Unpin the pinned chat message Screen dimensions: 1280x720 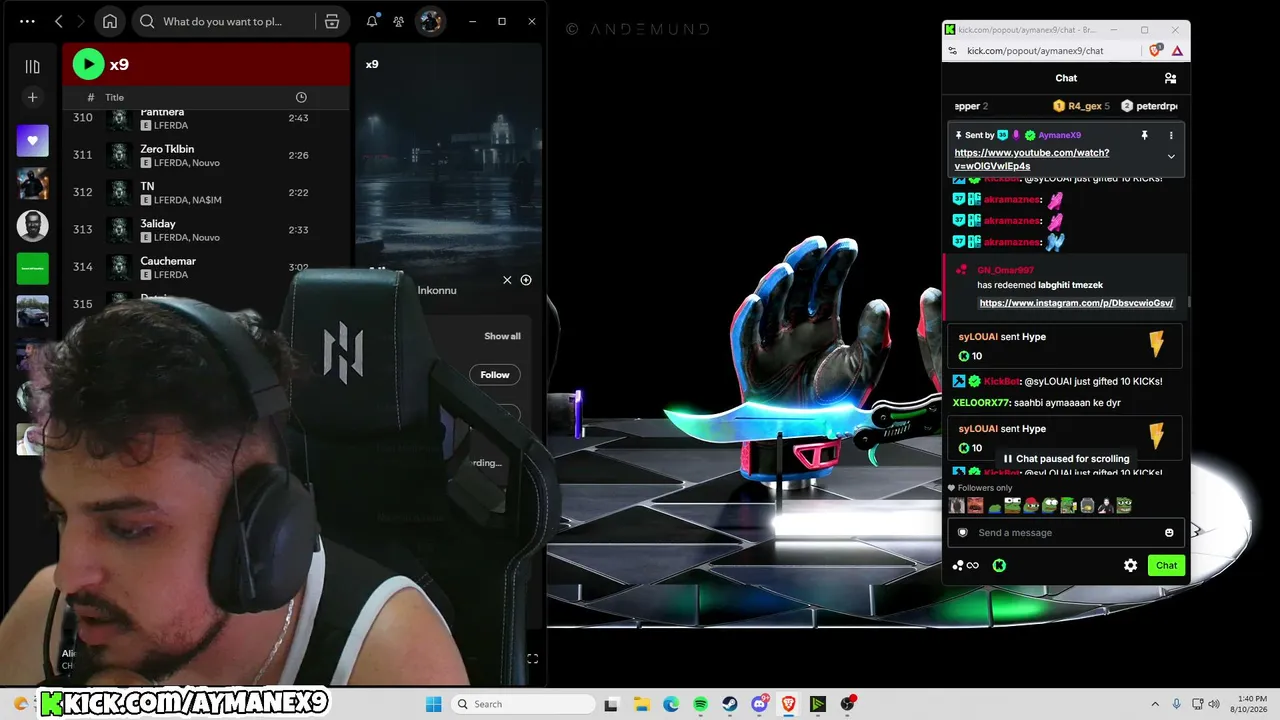coord(1144,135)
